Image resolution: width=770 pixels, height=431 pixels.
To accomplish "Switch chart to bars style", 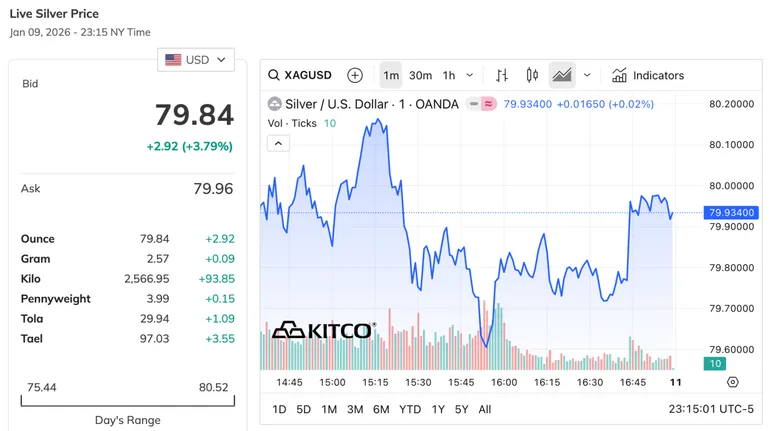I will (x=502, y=75).
